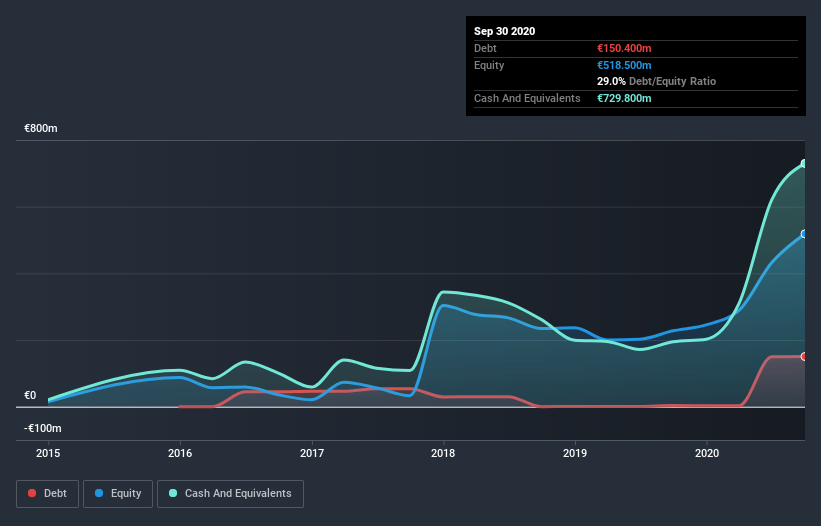Click the Equity row label in tooltip
821x526 pixels.
click(x=489, y=65)
